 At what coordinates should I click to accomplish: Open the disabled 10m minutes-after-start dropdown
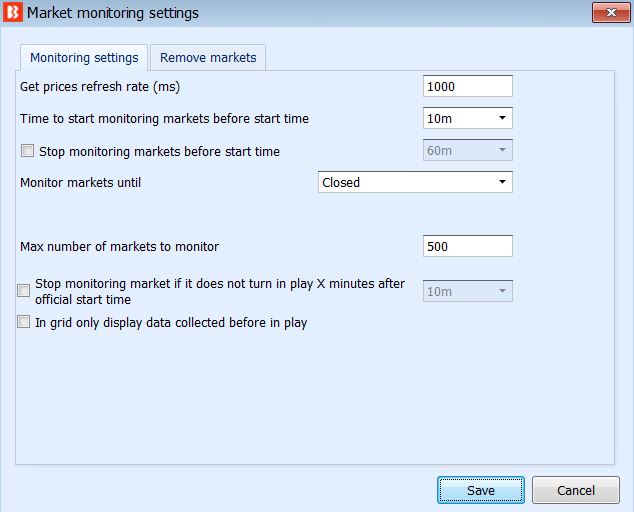(468, 291)
